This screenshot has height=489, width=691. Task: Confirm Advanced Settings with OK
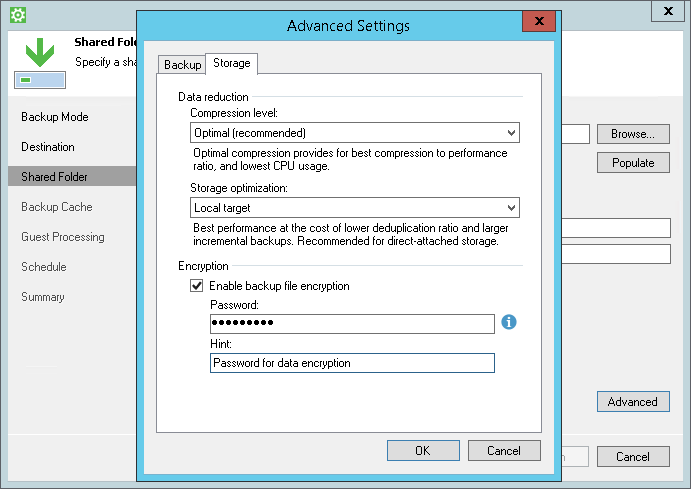click(x=423, y=450)
